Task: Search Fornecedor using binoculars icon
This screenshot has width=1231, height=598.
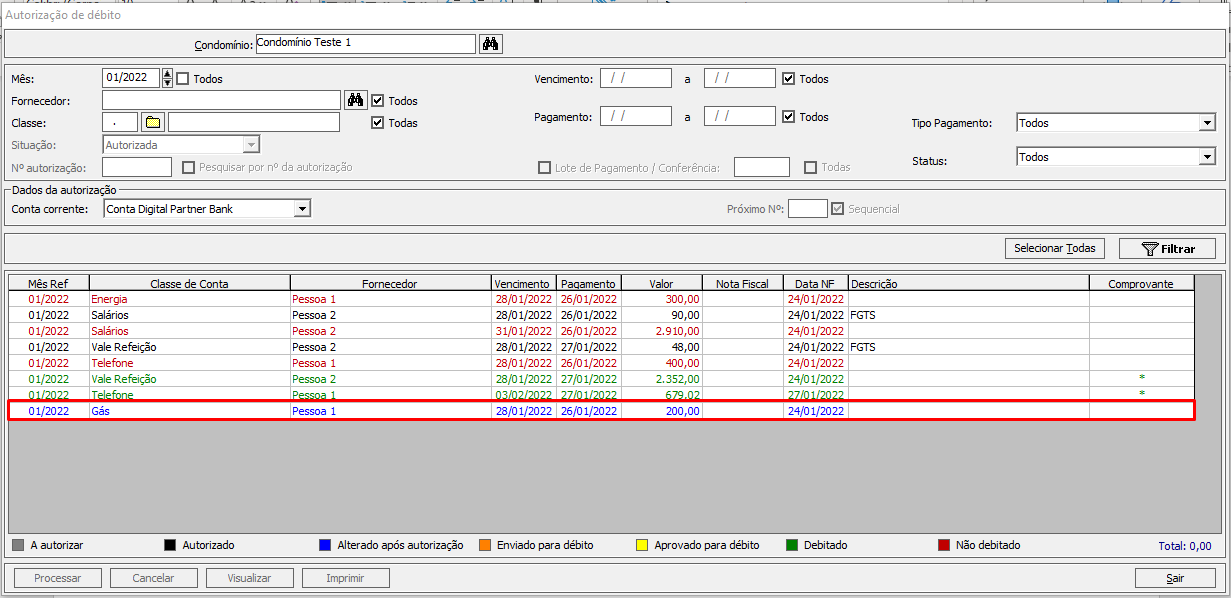Action: coord(356,100)
